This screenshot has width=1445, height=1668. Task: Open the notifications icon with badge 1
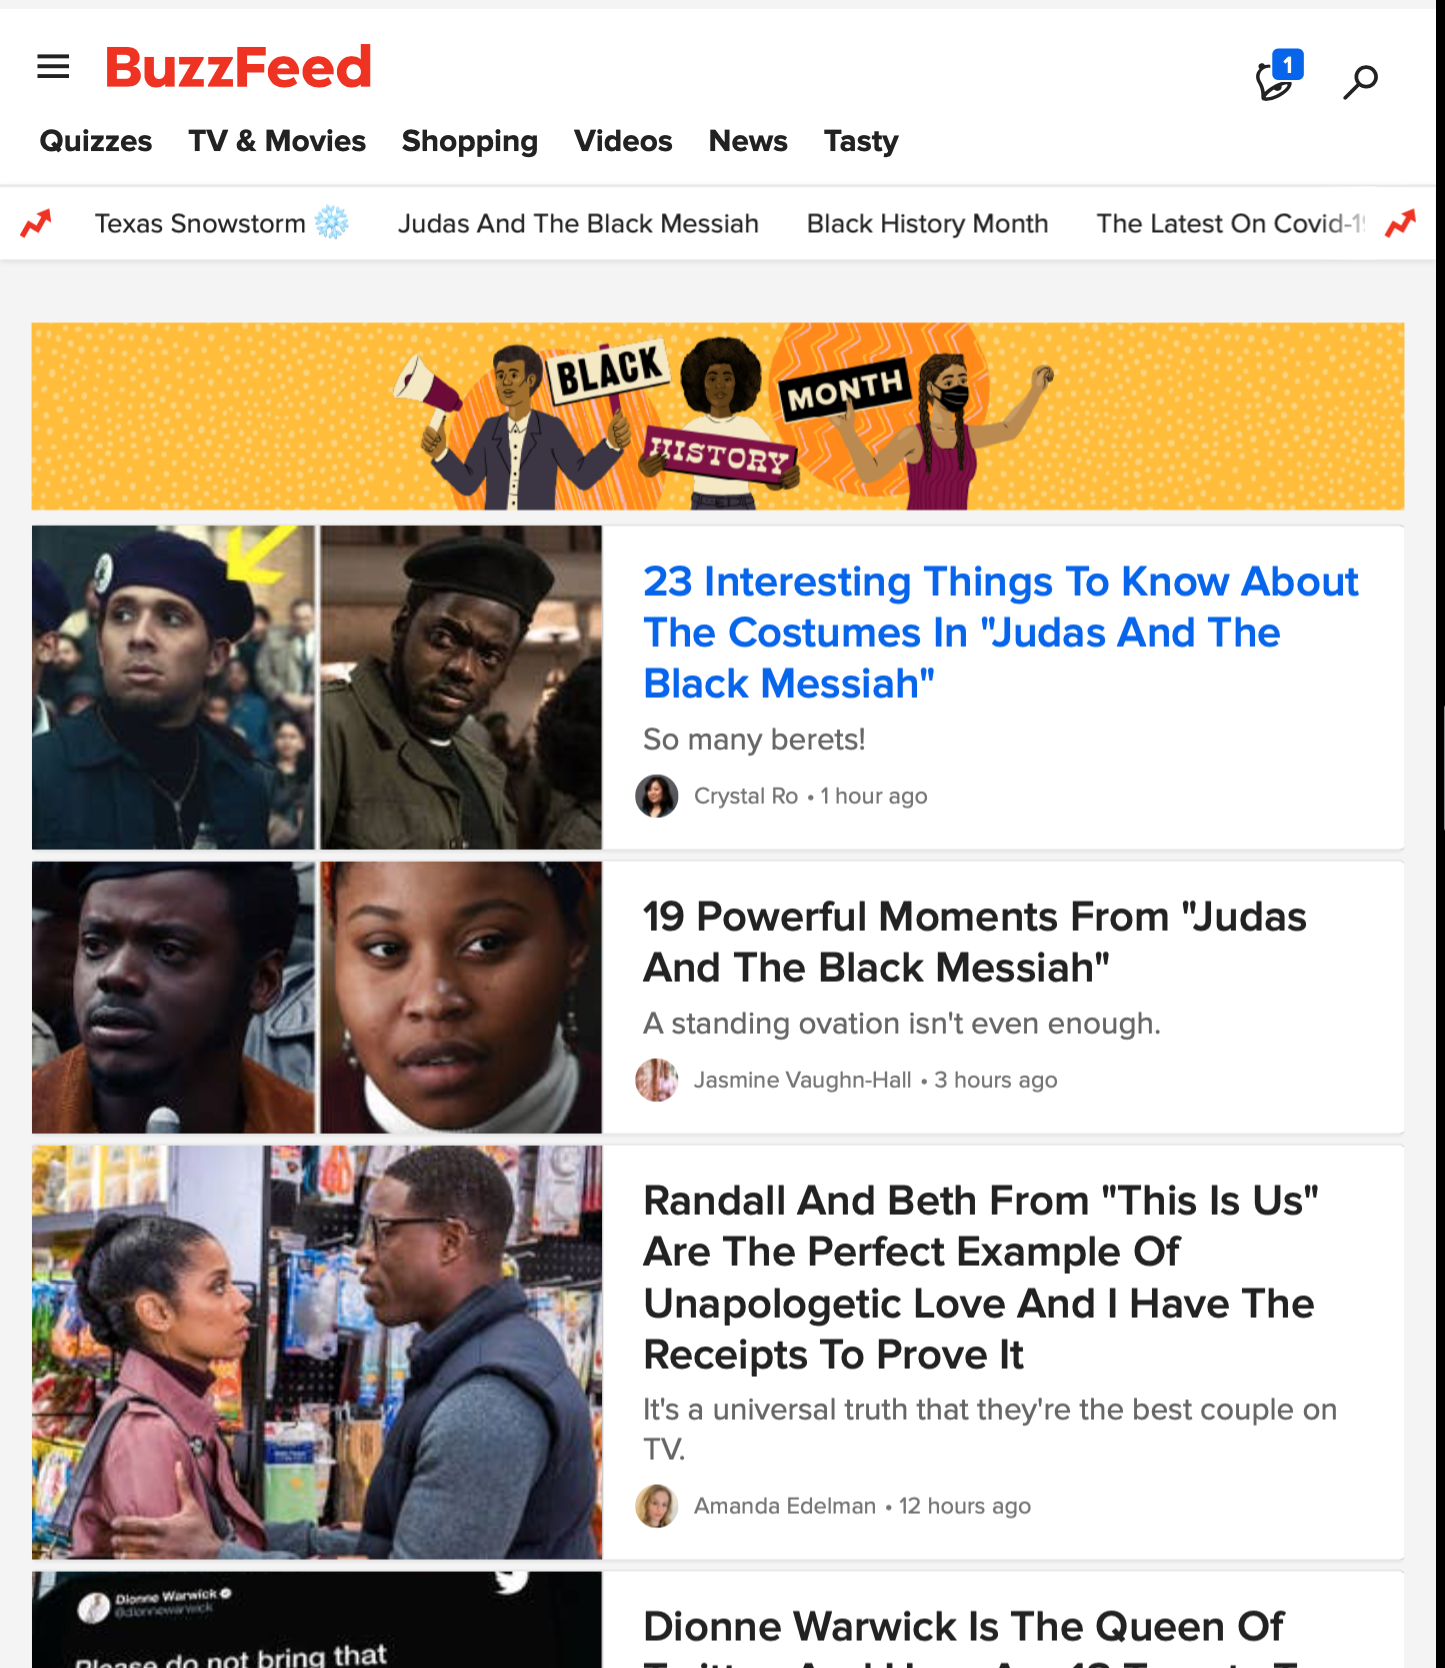point(1278,76)
